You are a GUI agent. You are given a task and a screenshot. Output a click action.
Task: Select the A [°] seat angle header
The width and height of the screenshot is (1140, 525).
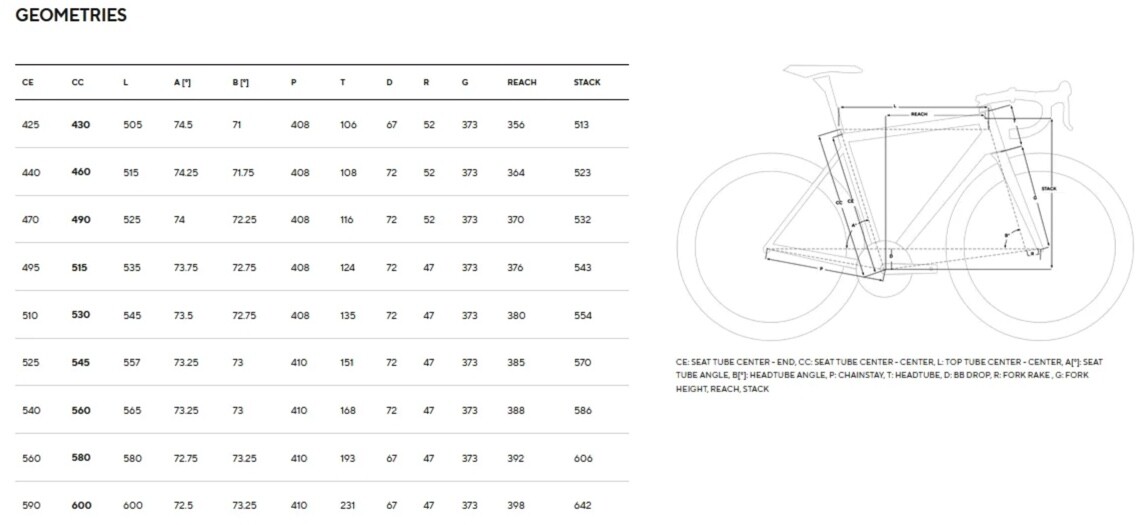click(182, 82)
